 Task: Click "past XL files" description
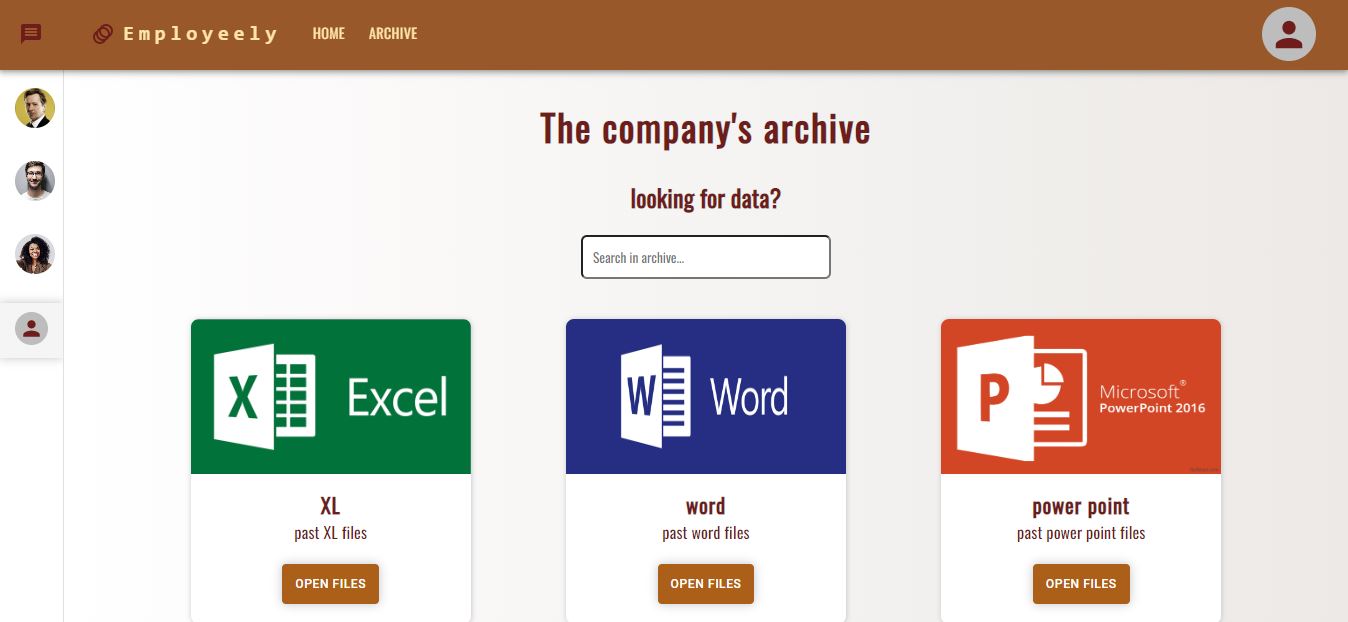[x=331, y=533]
